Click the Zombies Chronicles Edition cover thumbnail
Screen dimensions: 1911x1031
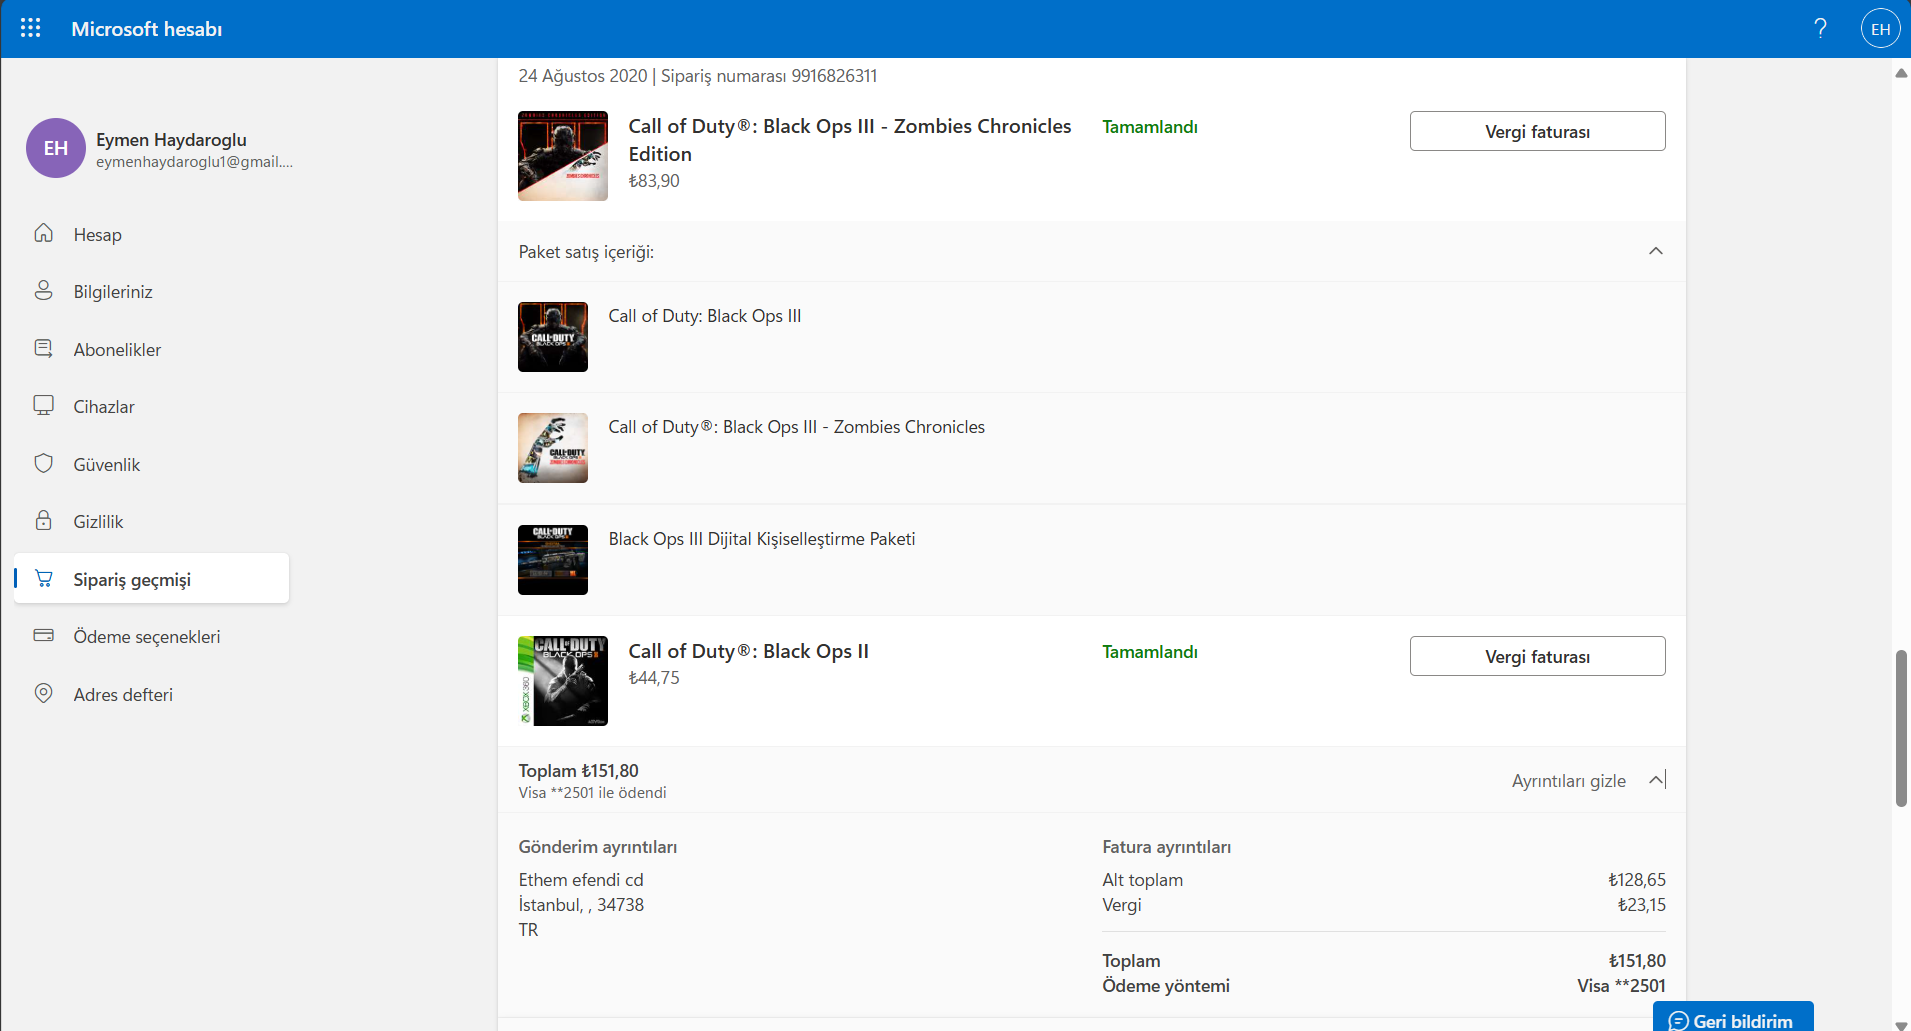tap(563, 156)
